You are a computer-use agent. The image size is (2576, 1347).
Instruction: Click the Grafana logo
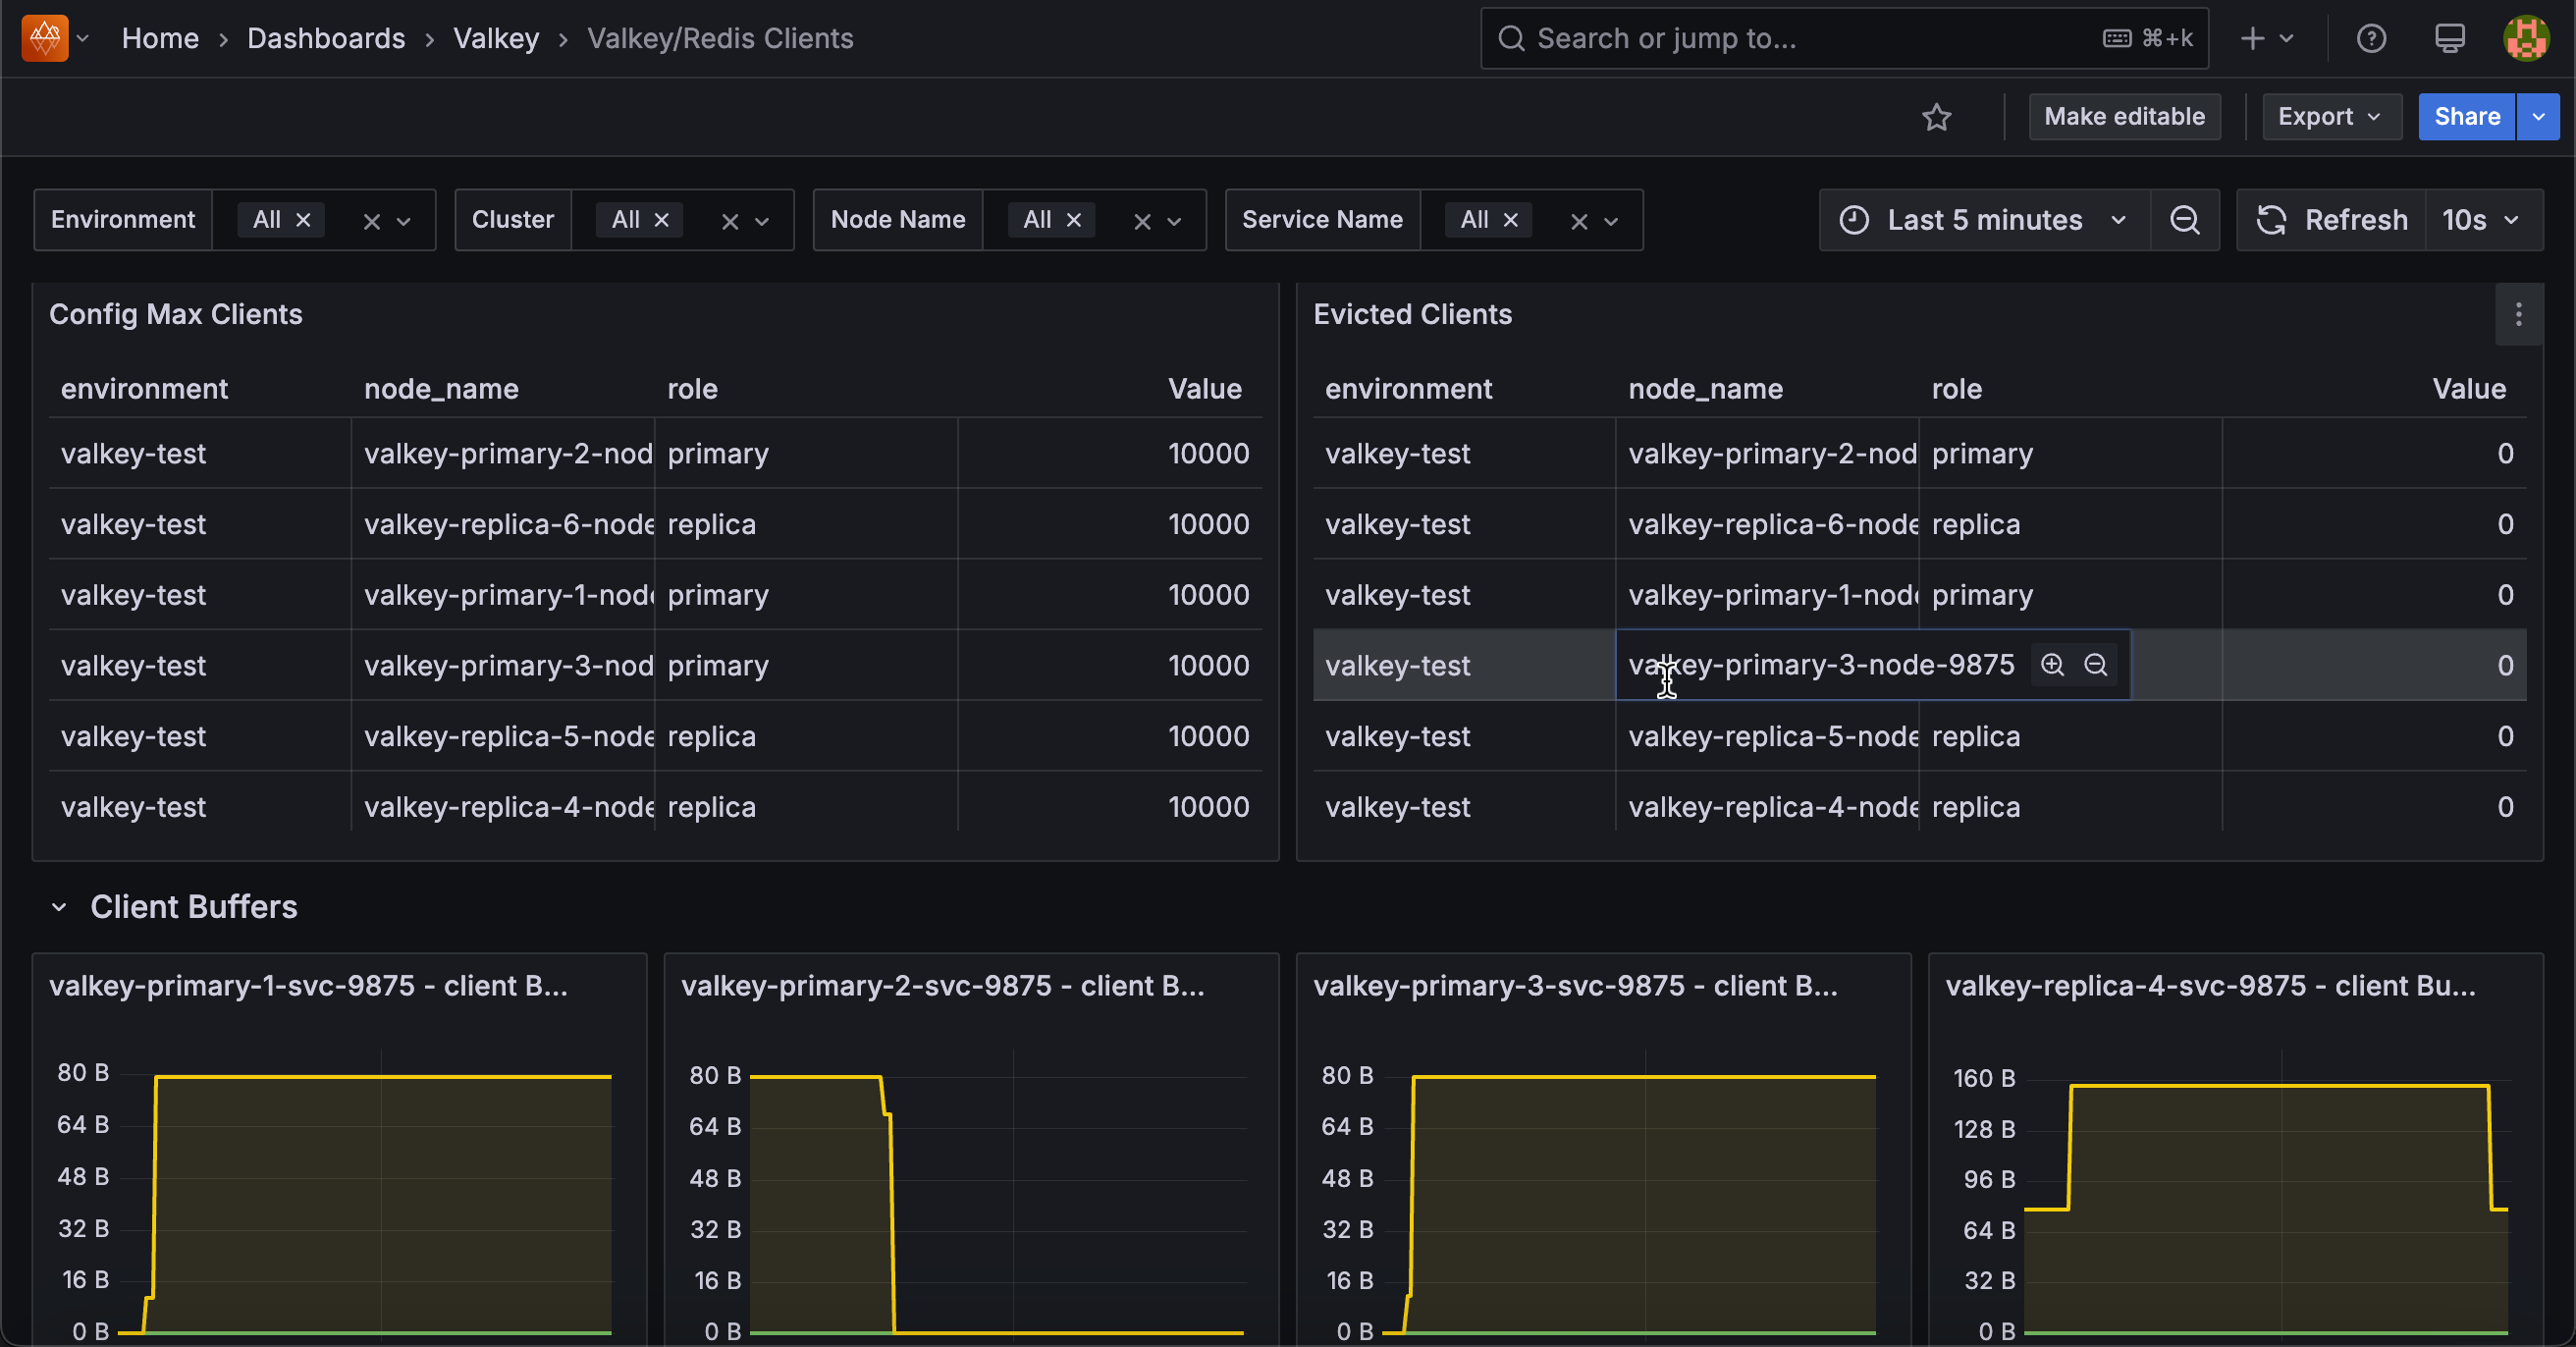(x=42, y=38)
